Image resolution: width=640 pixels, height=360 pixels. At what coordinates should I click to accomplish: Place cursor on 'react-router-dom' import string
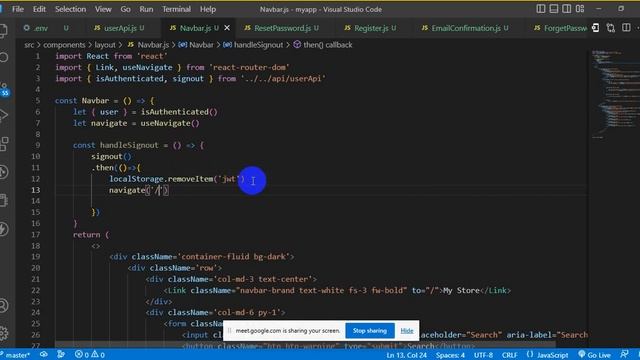(x=249, y=67)
